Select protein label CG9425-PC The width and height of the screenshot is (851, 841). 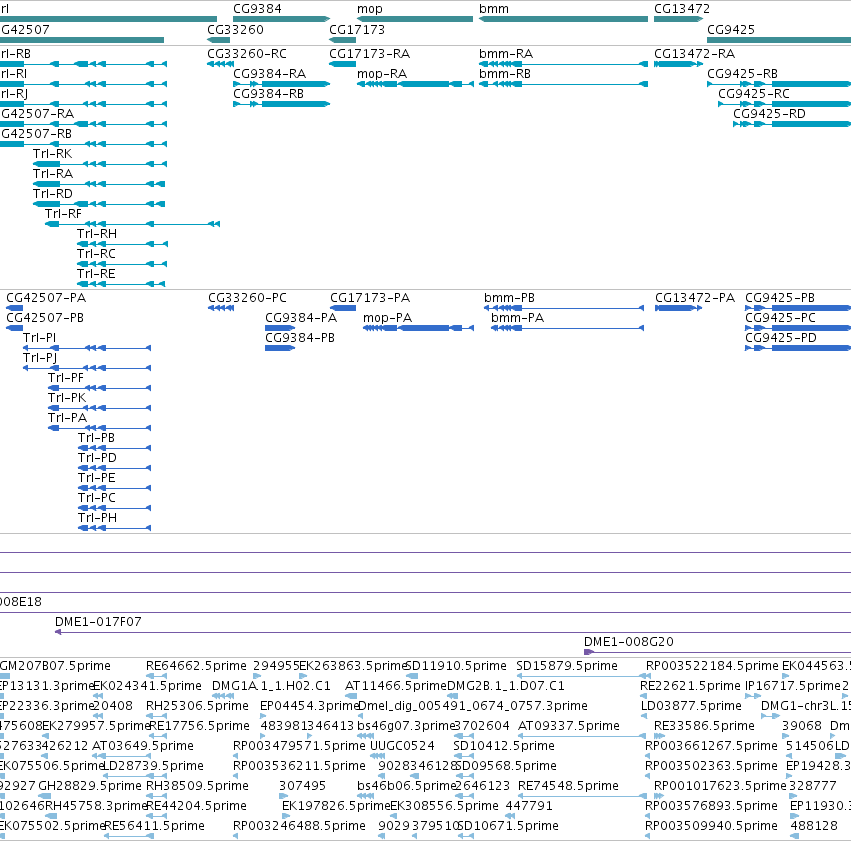coord(780,318)
